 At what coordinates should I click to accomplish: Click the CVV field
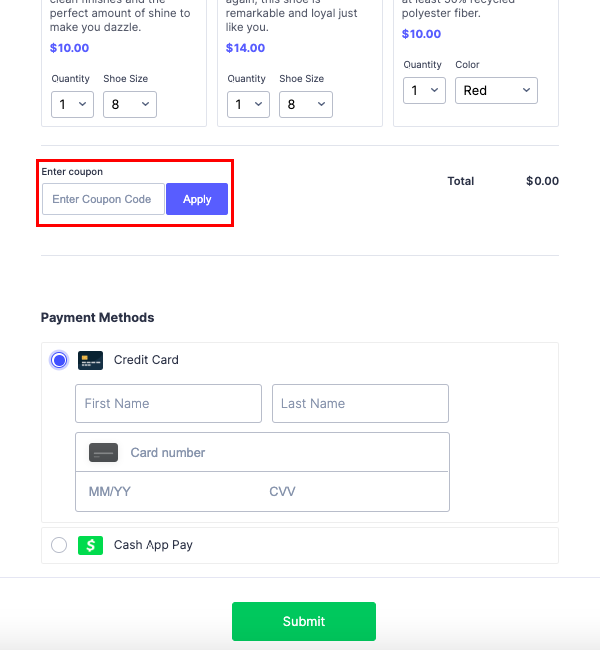coord(350,491)
